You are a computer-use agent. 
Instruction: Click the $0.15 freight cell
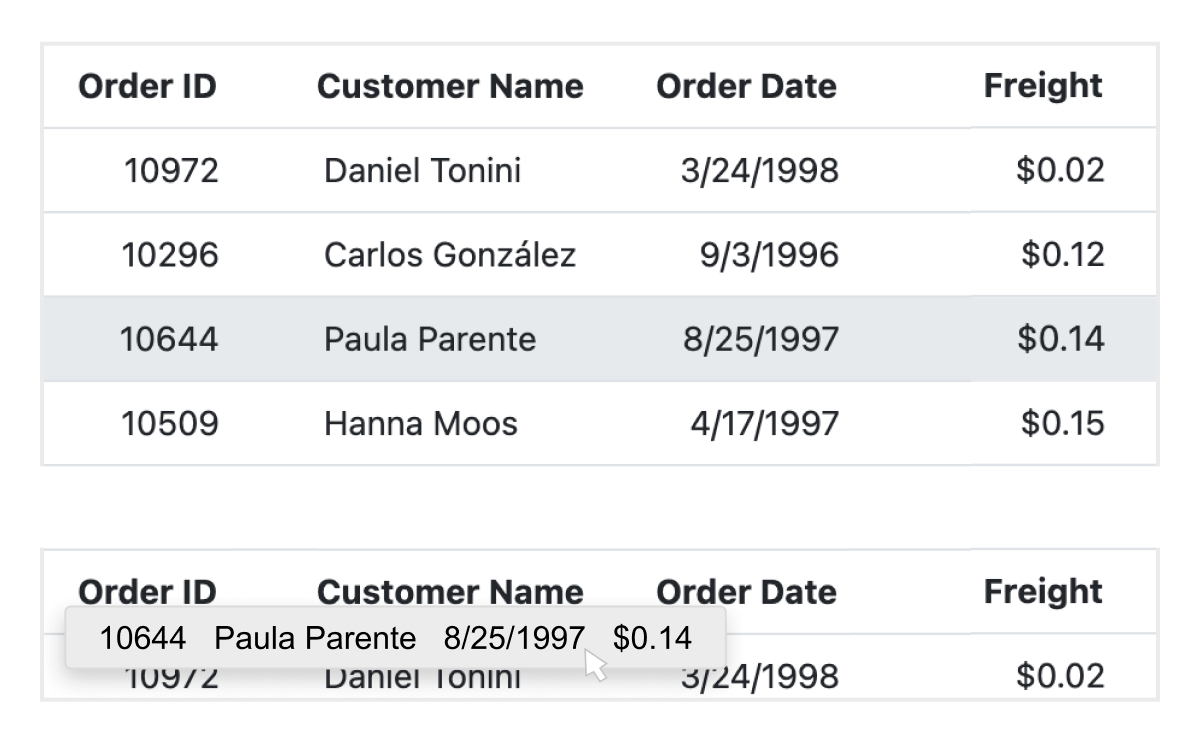pos(1062,424)
